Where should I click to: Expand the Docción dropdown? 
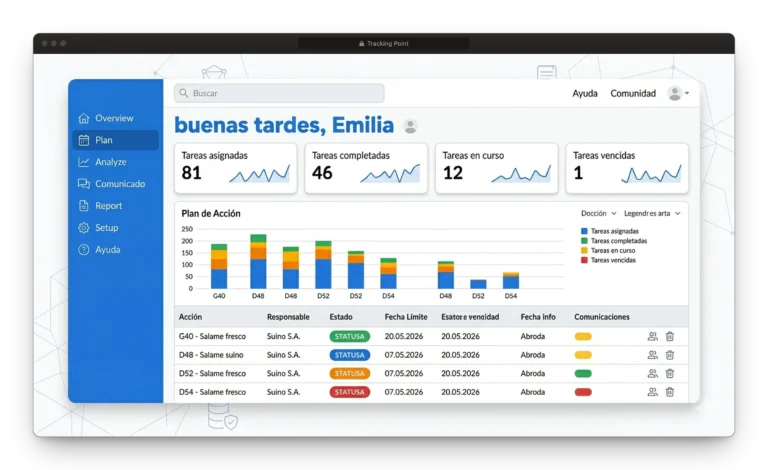tap(599, 213)
